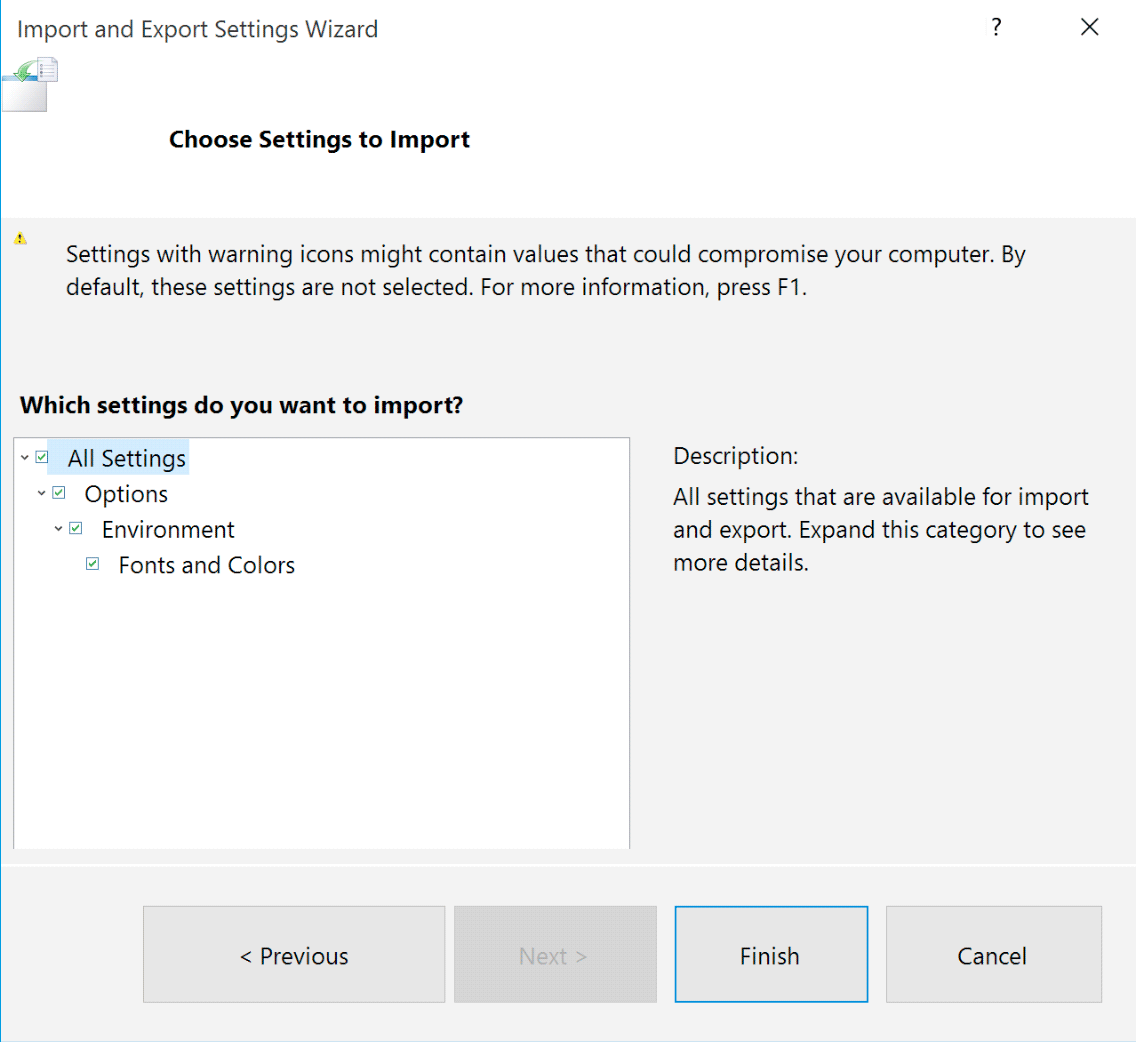Disable the Environment checkbox
Viewport: 1136px width, 1042px height.
[76, 528]
